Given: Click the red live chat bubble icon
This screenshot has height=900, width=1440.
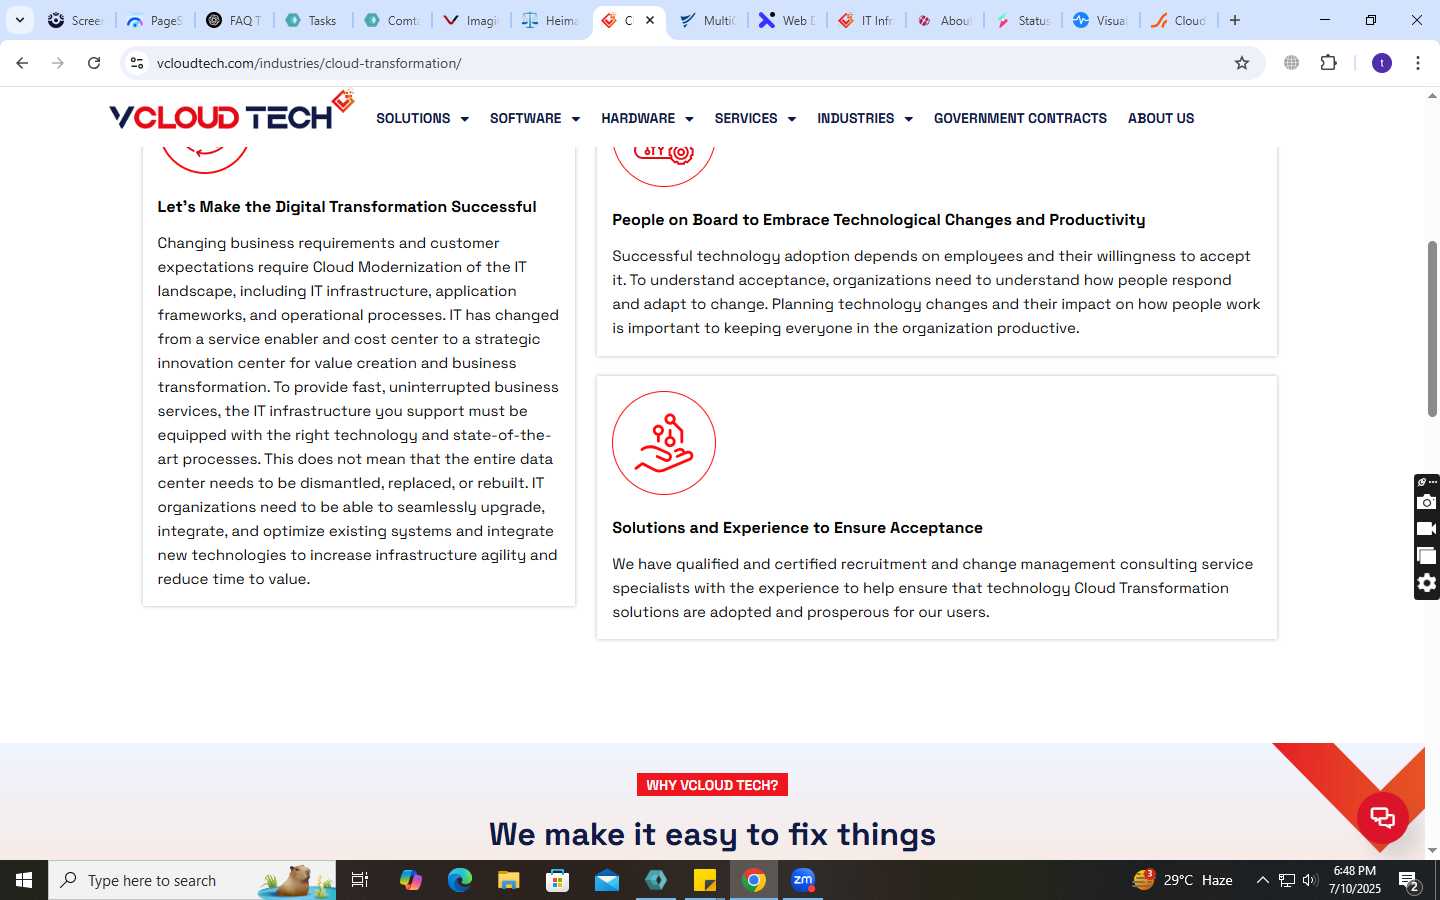Looking at the screenshot, I should point(1383,817).
